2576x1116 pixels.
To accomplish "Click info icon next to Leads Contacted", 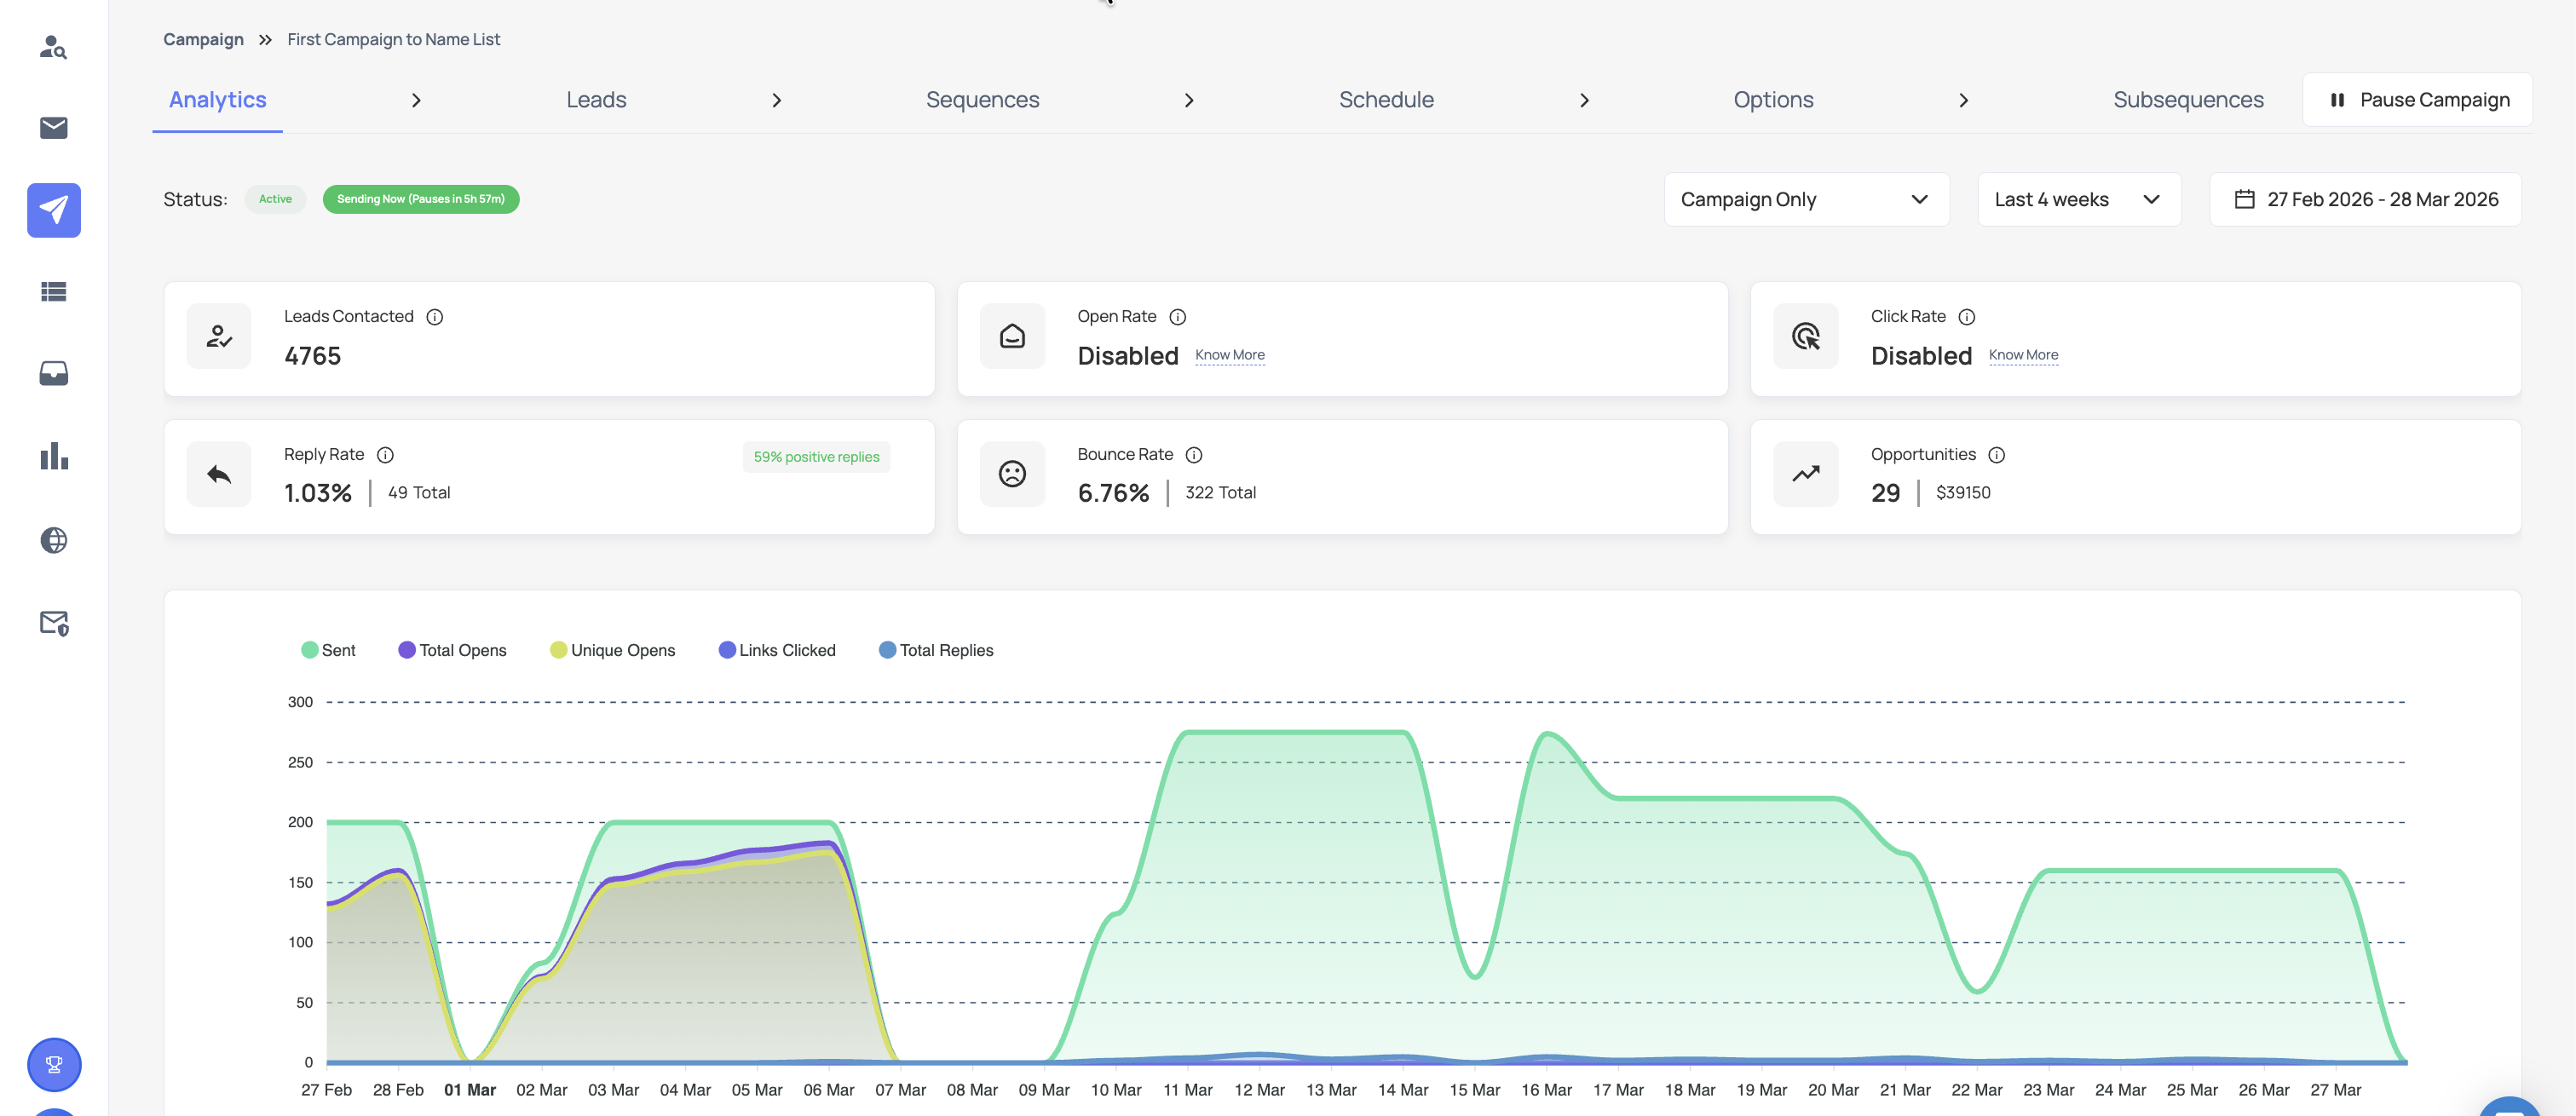I will [x=434, y=317].
